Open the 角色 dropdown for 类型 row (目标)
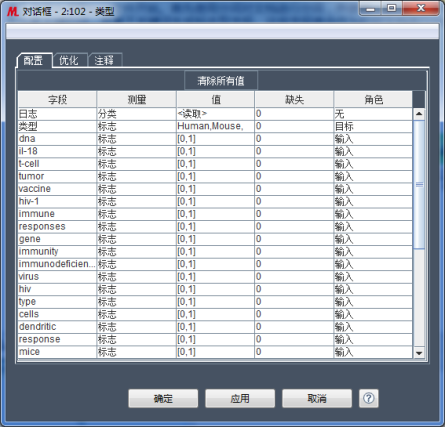The width and height of the screenshot is (445, 427). 373,126
